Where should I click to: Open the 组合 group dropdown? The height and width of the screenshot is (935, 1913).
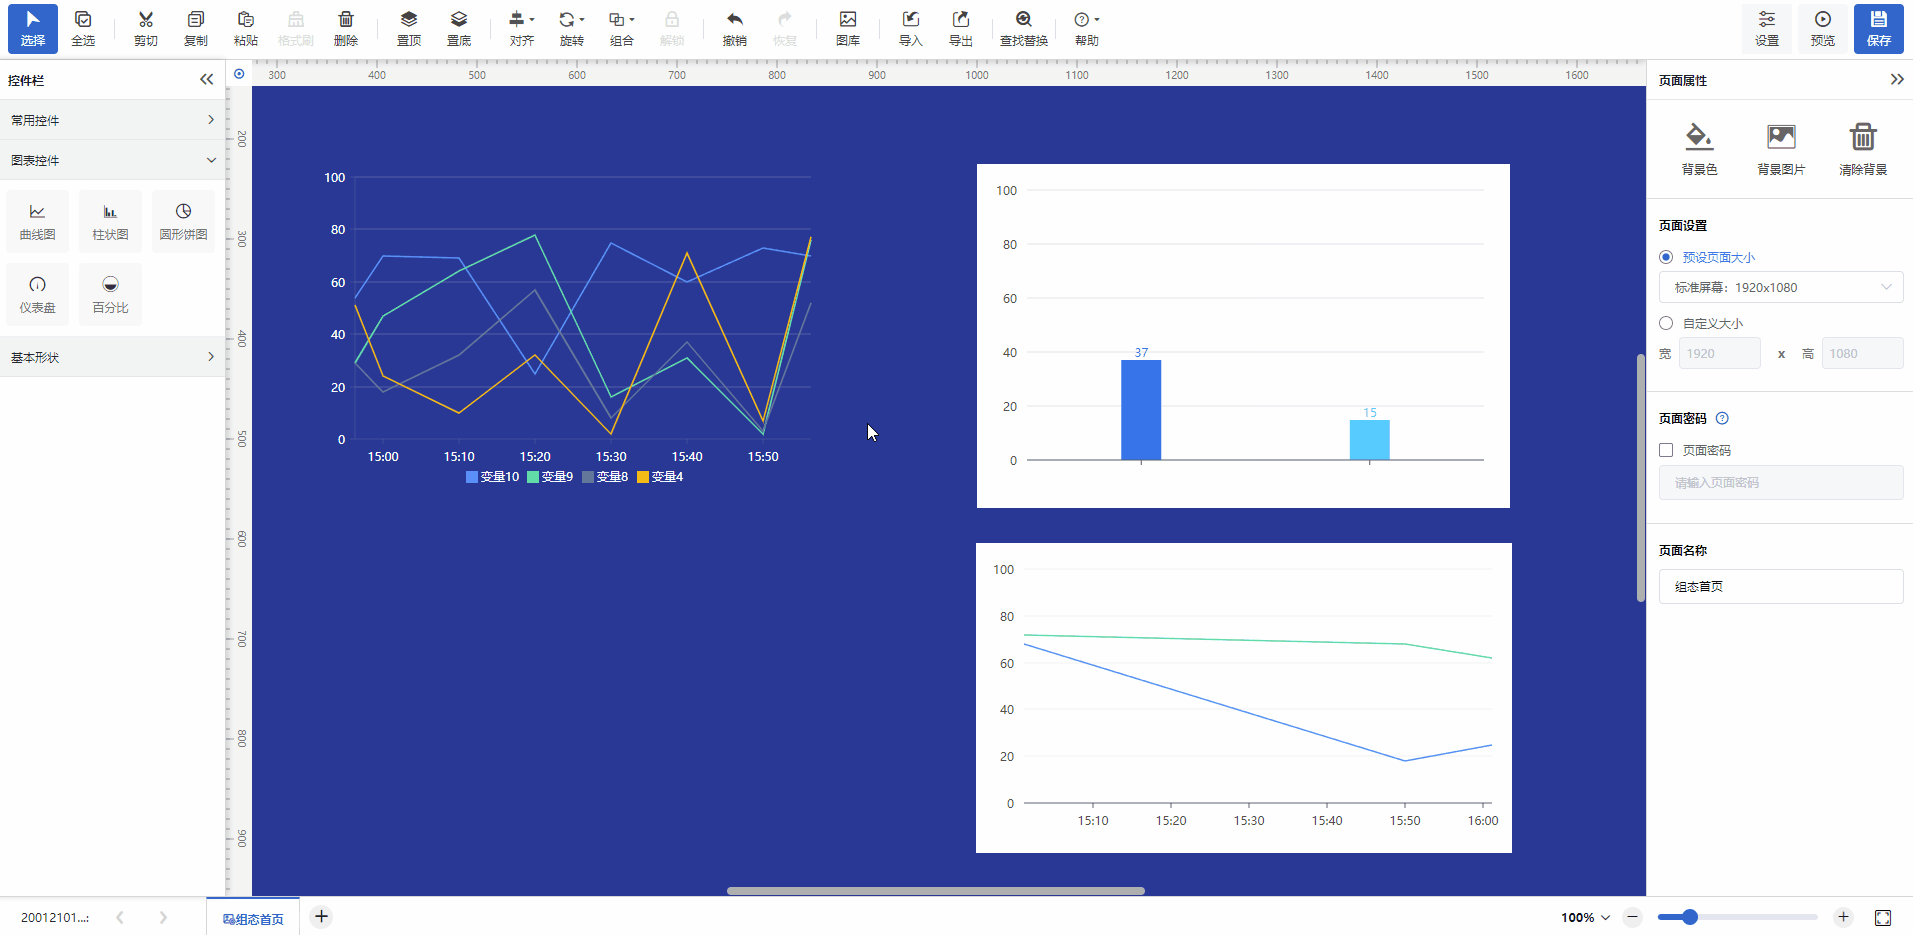click(x=622, y=28)
